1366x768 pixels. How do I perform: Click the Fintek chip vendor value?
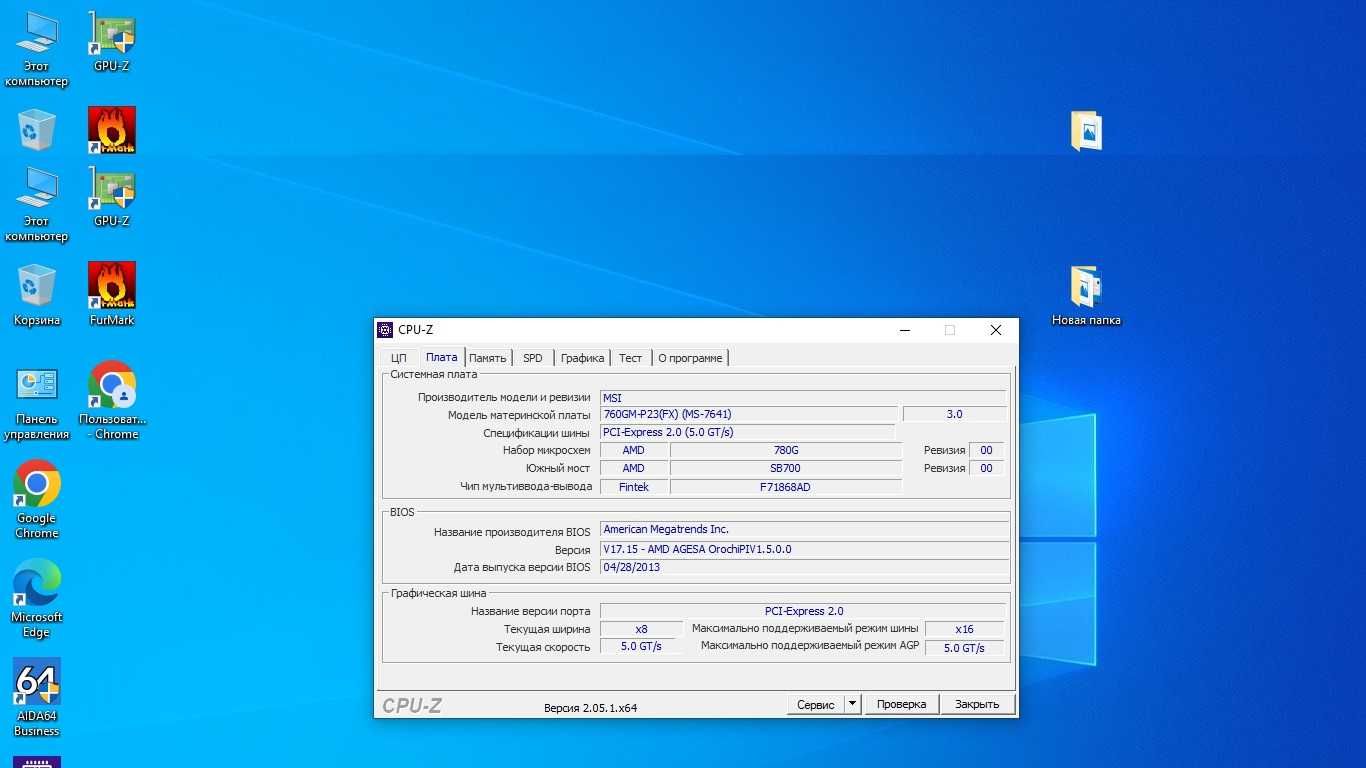click(634, 487)
